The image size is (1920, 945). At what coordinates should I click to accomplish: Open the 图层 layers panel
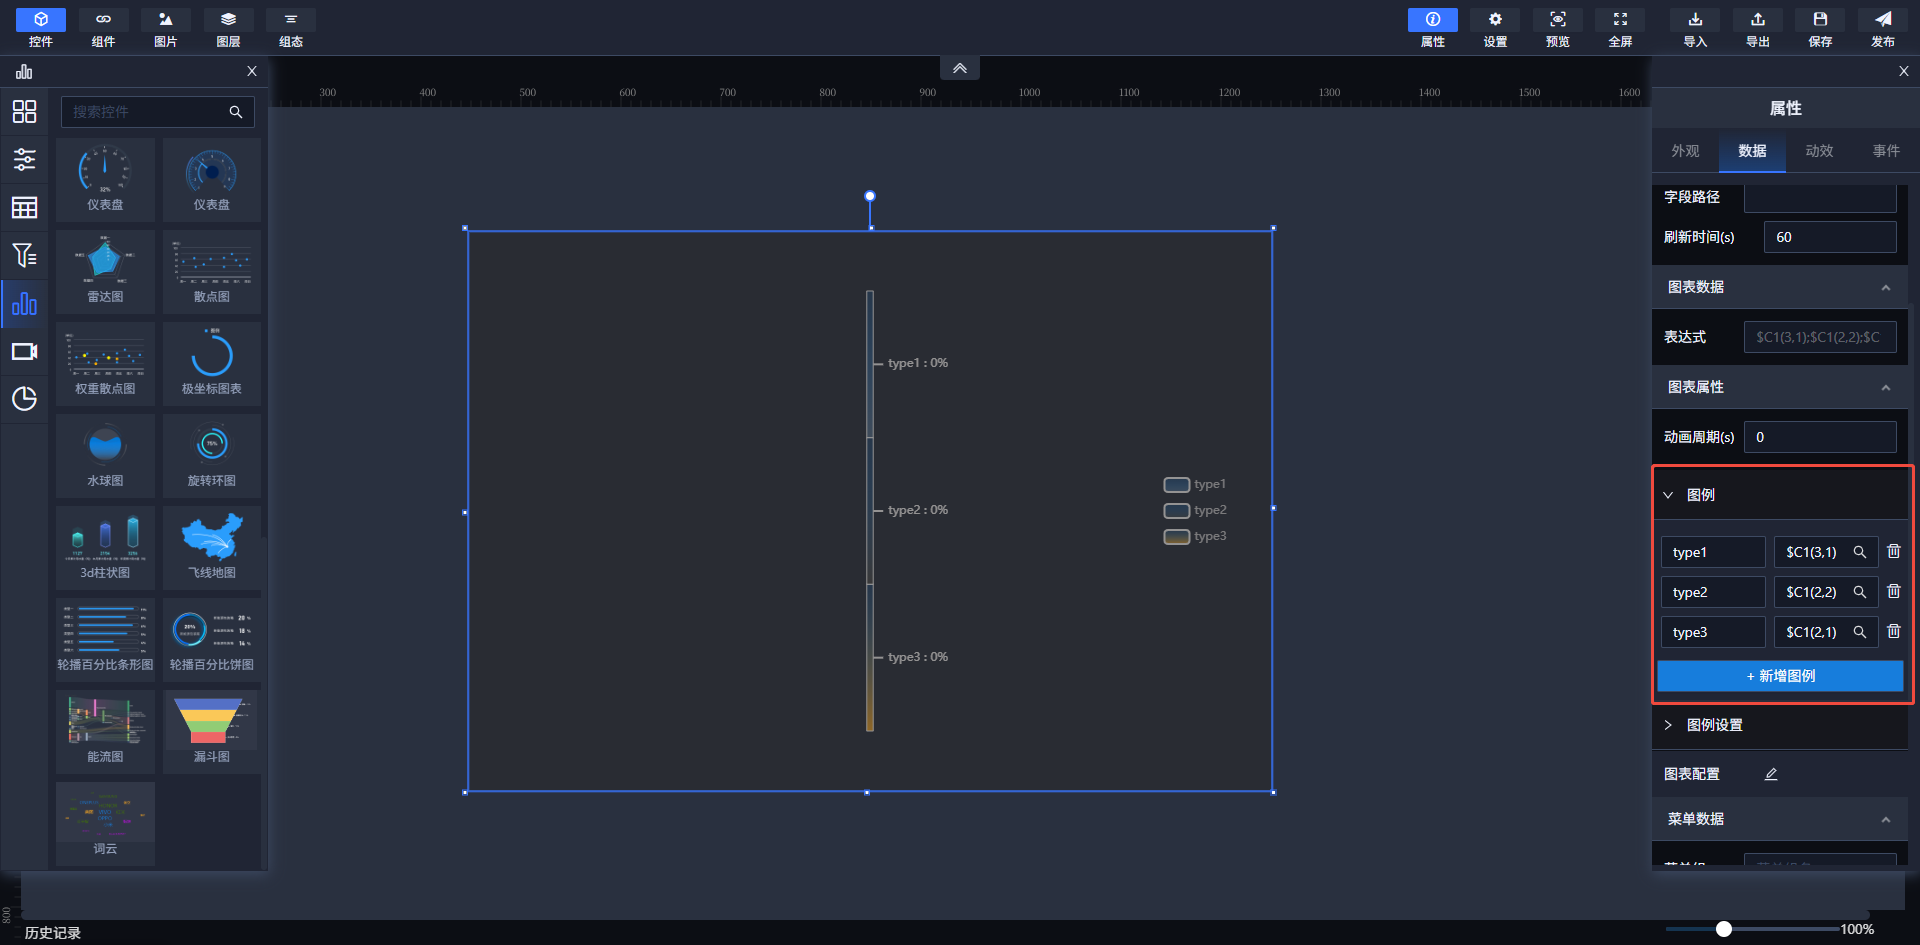click(228, 20)
